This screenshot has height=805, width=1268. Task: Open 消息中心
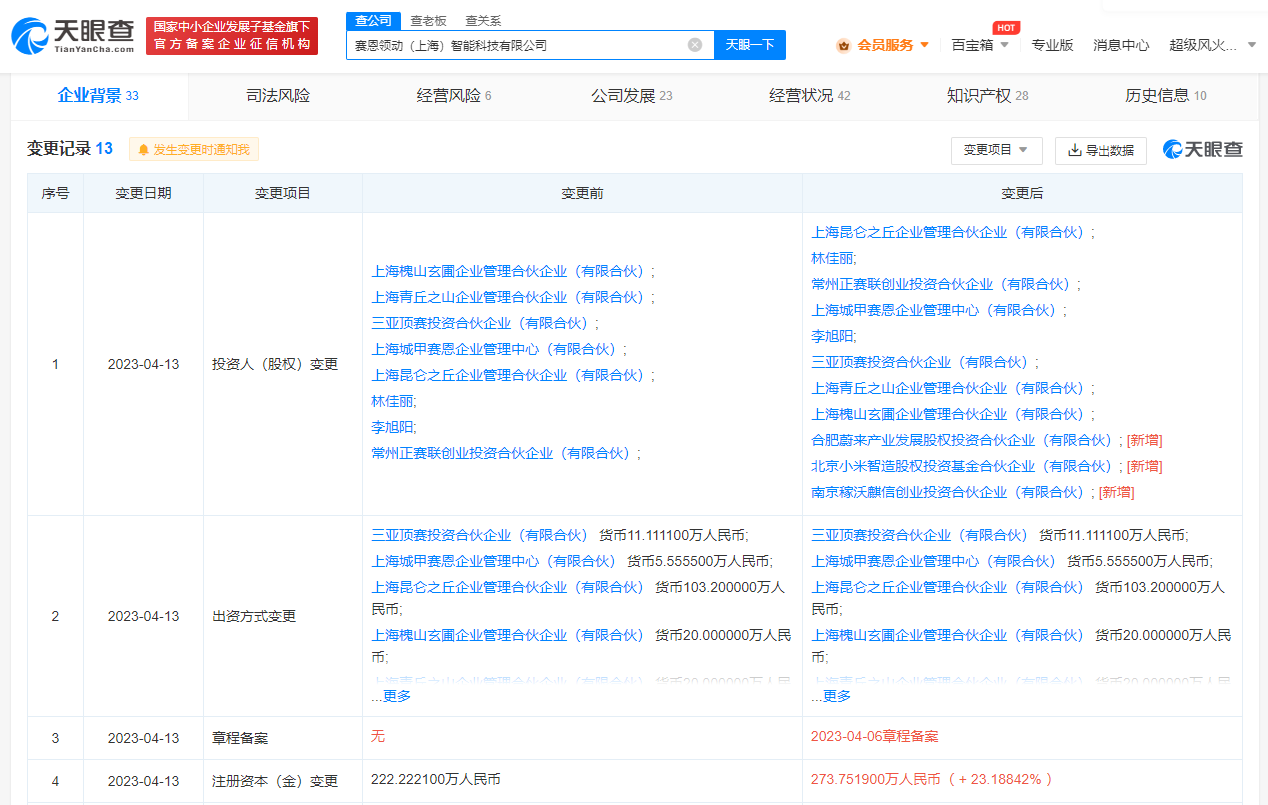1120,45
